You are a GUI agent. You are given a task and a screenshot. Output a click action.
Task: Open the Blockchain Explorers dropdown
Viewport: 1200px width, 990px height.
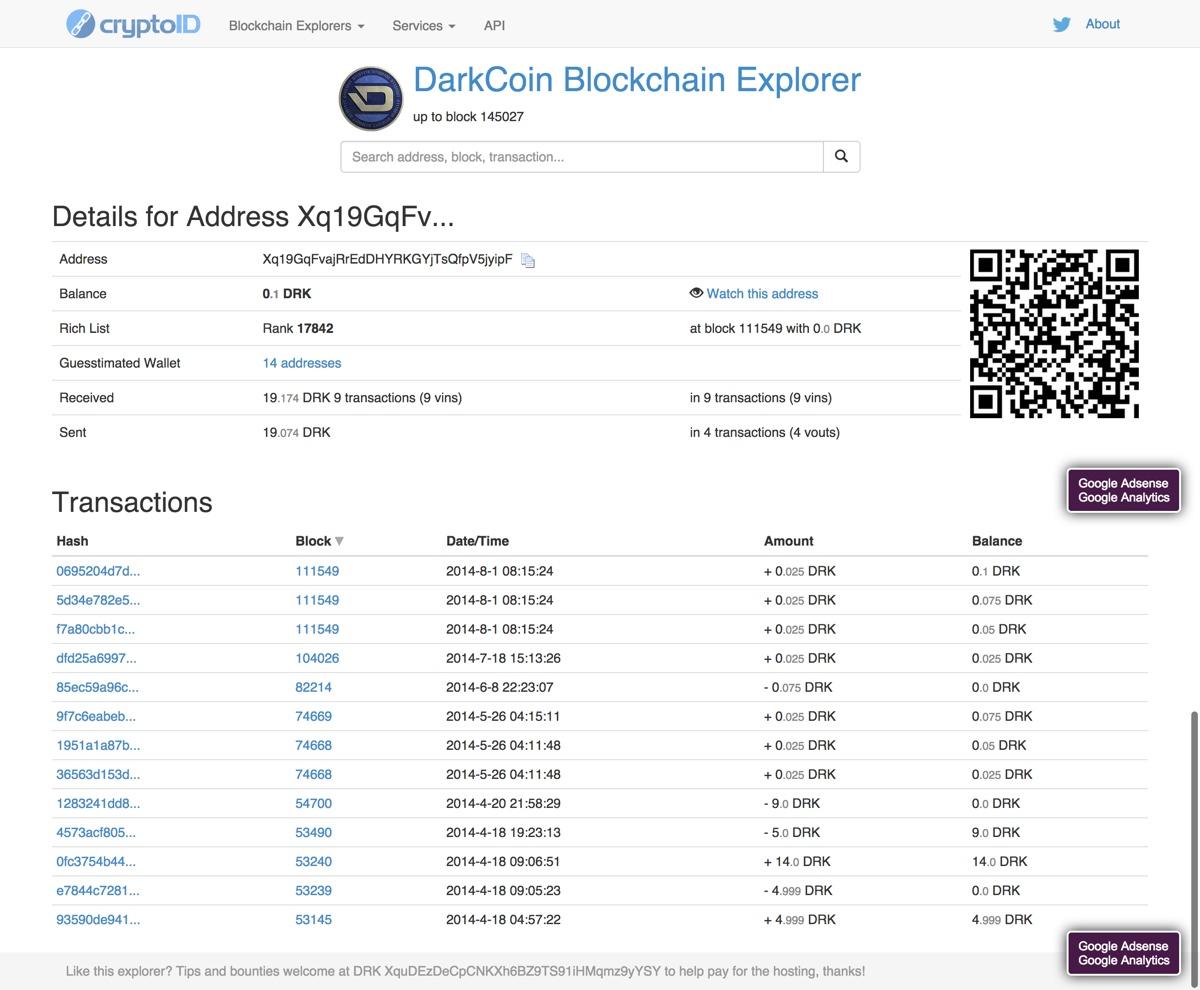[x=296, y=25]
